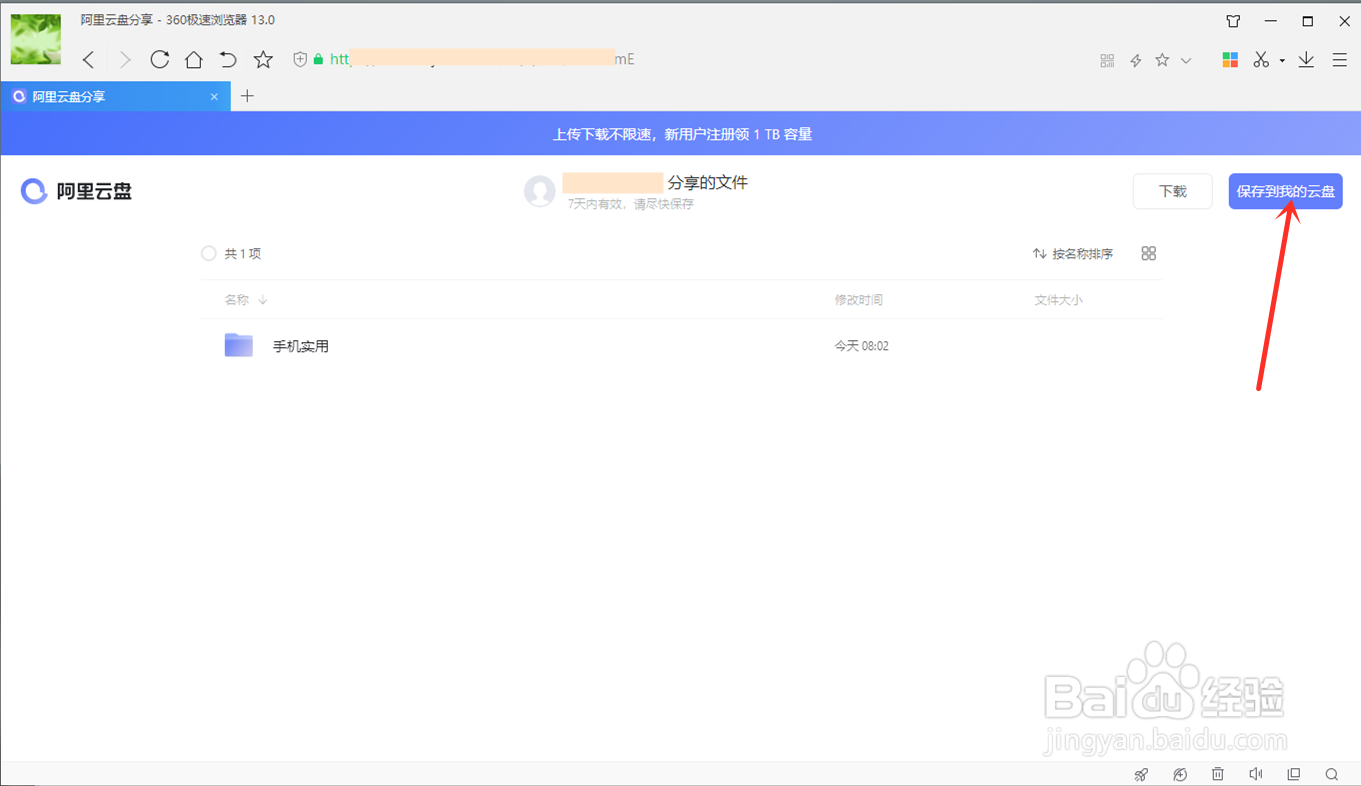Reload the page with refresh icon
The height and width of the screenshot is (786, 1361).
[159, 60]
